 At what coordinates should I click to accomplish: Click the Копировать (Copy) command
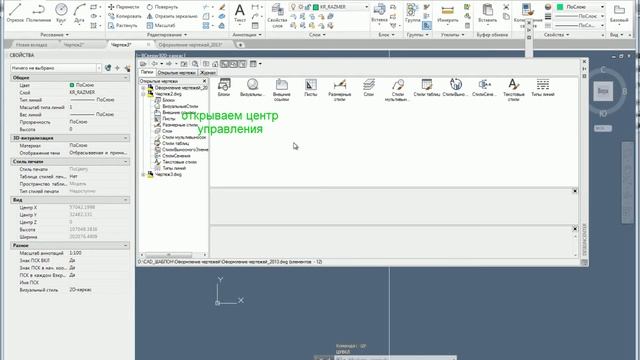pos(125,16)
